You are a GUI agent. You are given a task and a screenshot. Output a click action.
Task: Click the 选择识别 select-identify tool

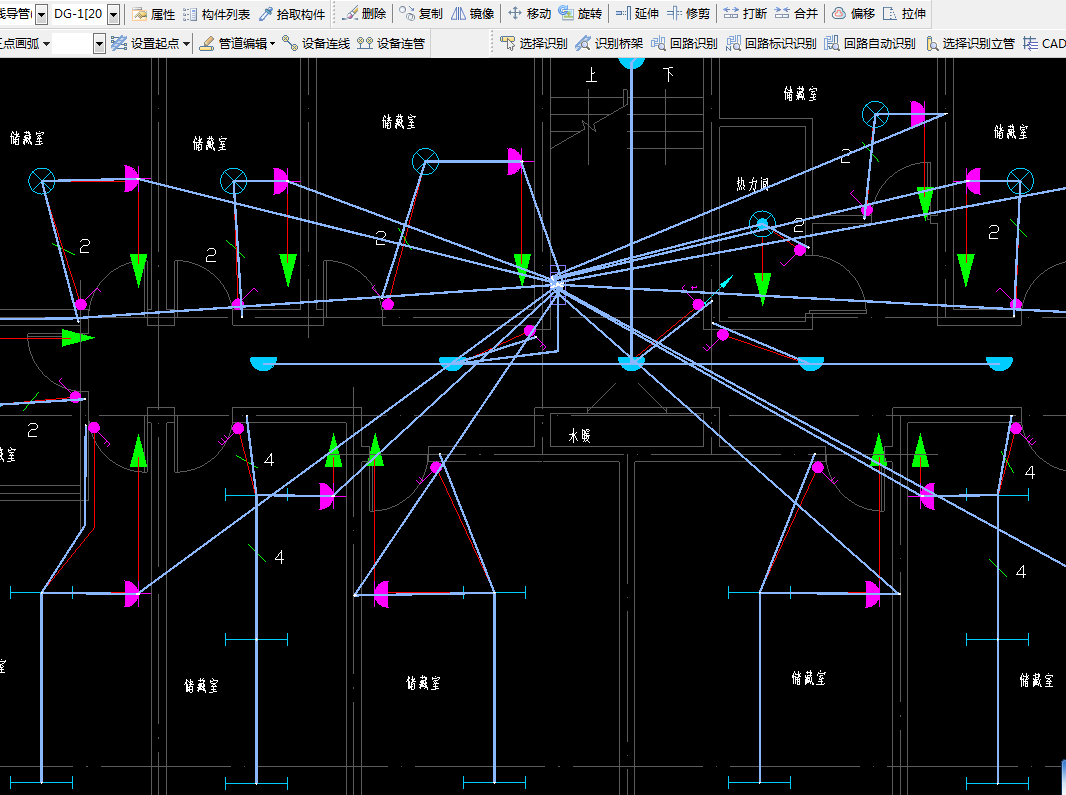(x=534, y=44)
